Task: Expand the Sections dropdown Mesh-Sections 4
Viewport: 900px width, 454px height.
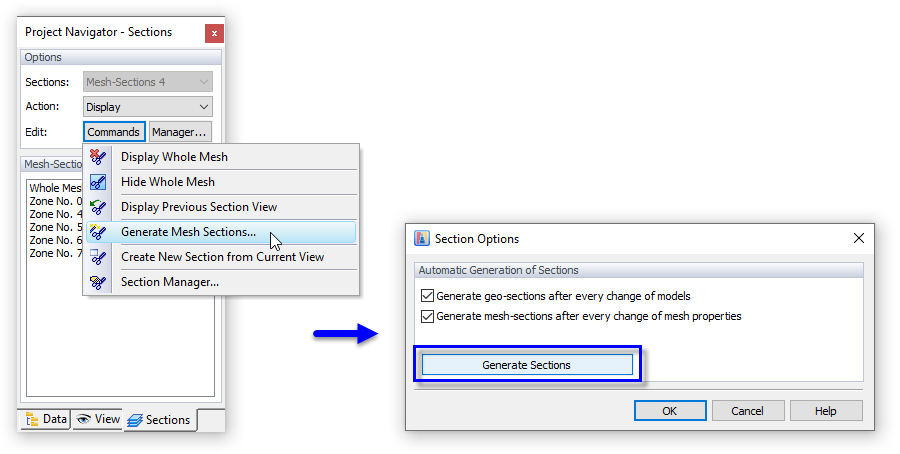Action: tap(148, 82)
